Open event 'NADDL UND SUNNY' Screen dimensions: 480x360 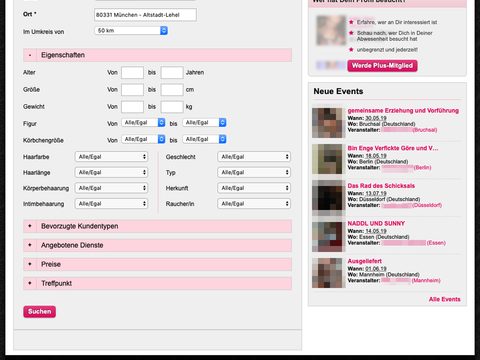point(376,223)
